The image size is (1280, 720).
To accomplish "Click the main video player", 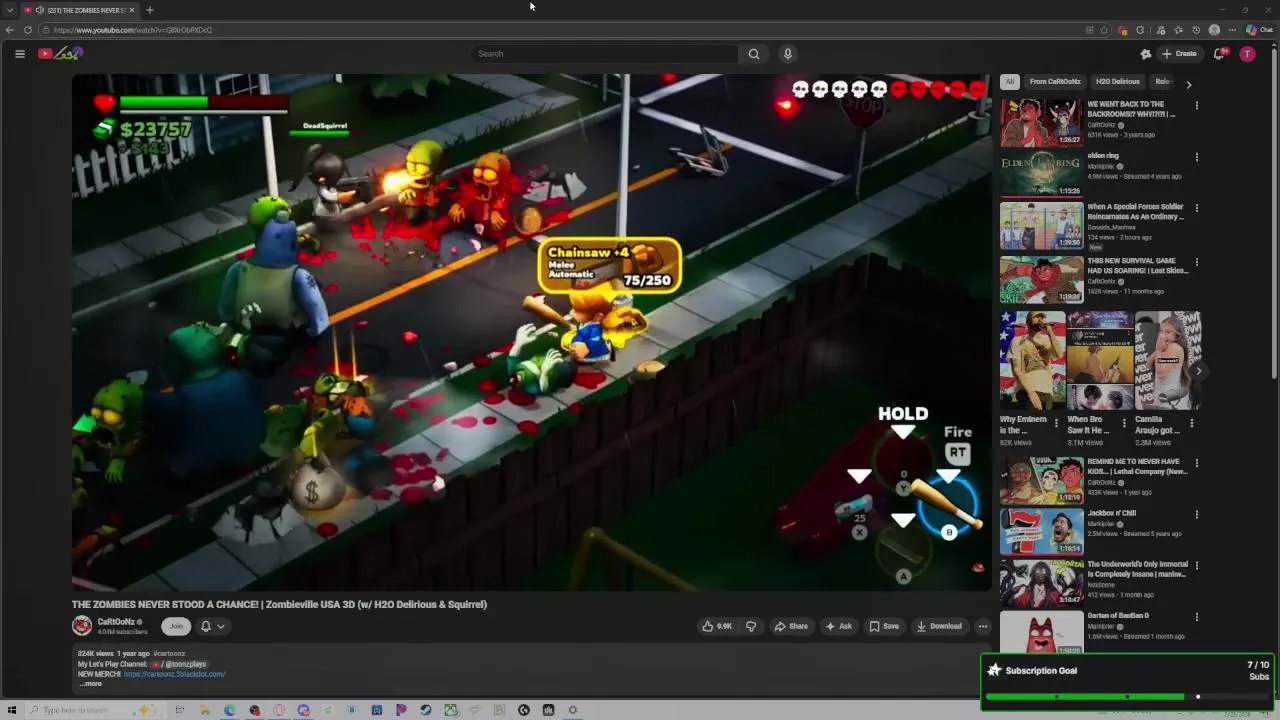I will (x=531, y=332).
